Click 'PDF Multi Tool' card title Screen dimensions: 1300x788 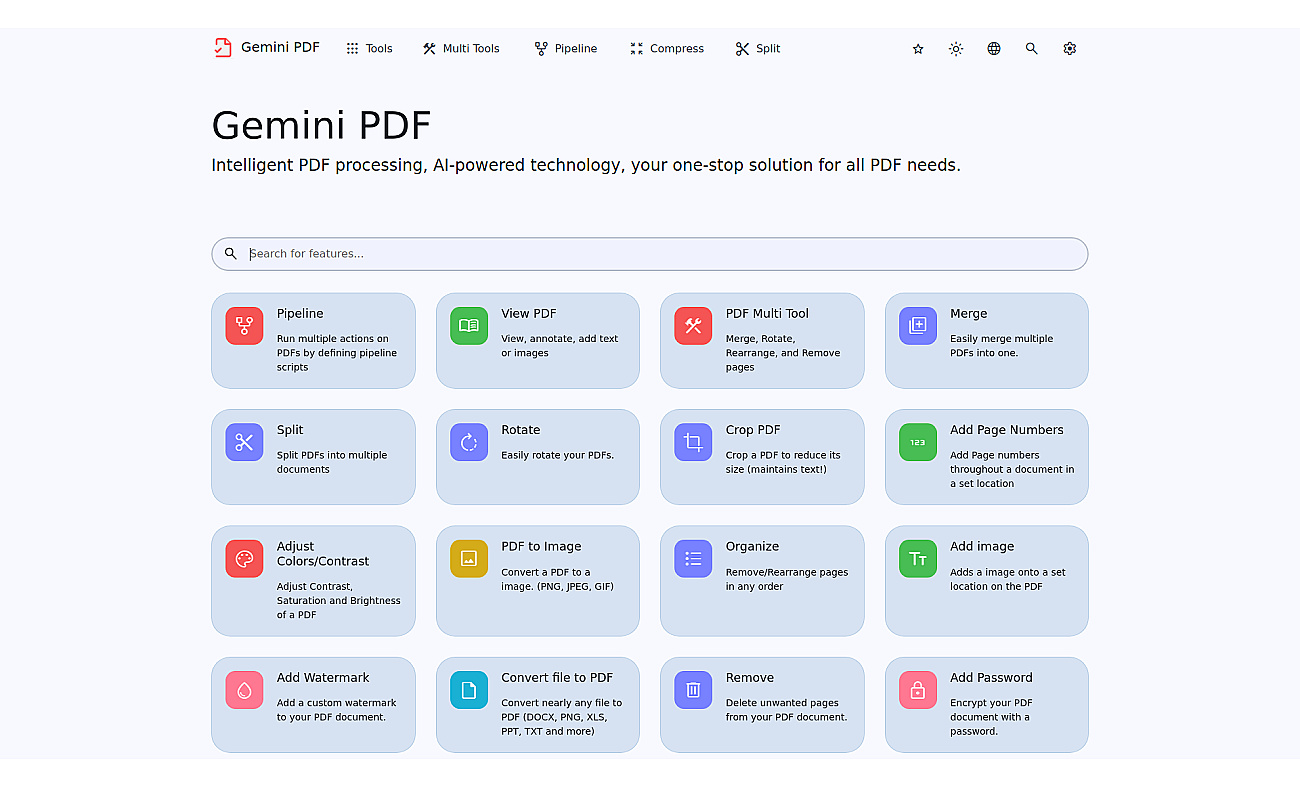pos(767,314)
